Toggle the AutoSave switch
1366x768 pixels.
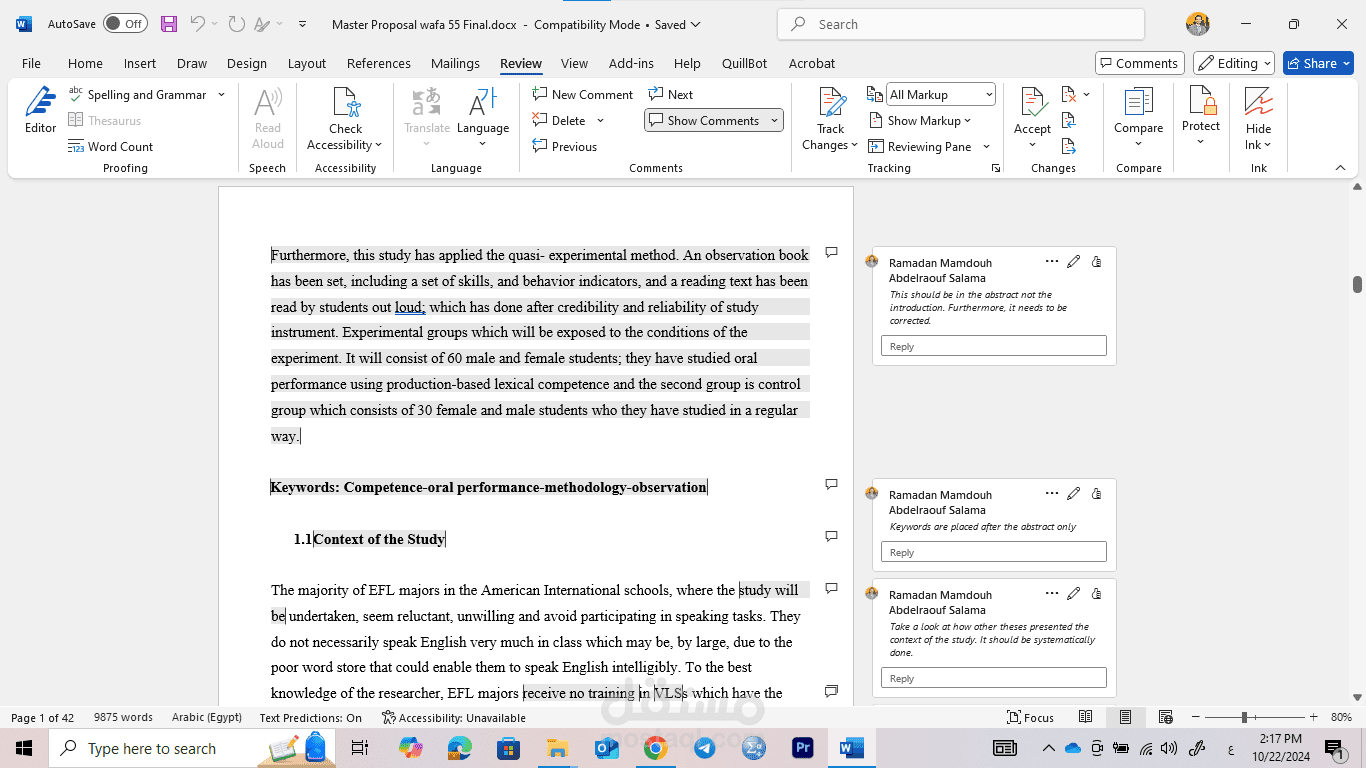click(x=125, y=24)
